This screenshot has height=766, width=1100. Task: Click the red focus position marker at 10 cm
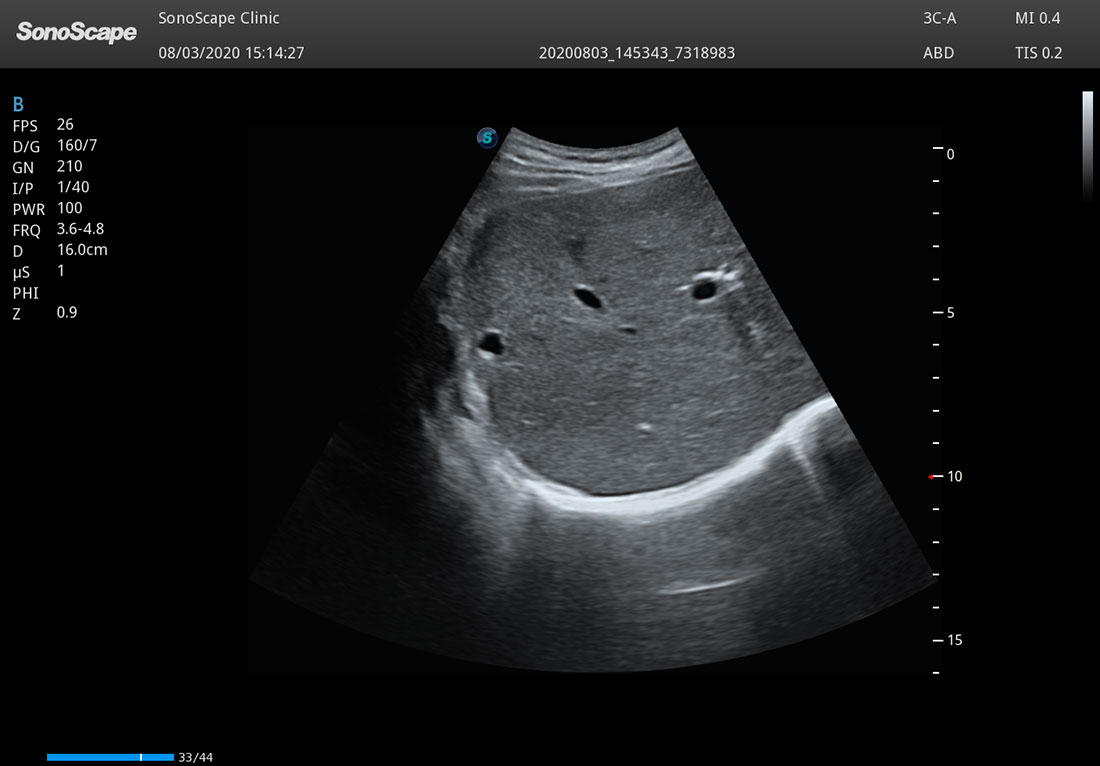[x=931, y=477]
